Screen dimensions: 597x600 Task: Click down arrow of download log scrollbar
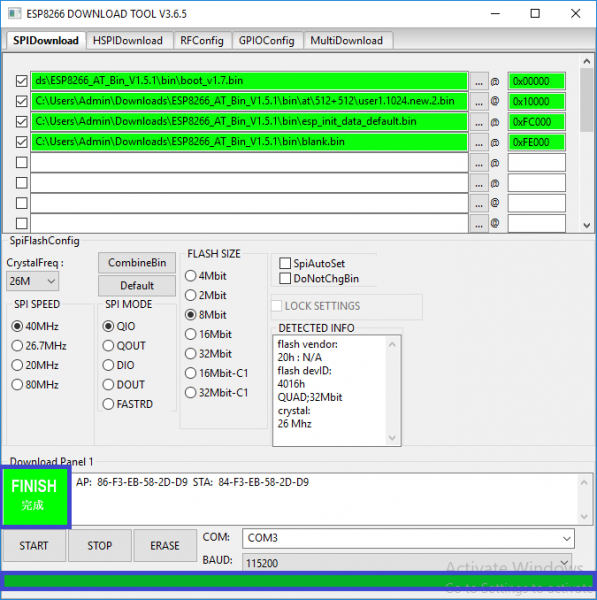[x=584, y=517]
